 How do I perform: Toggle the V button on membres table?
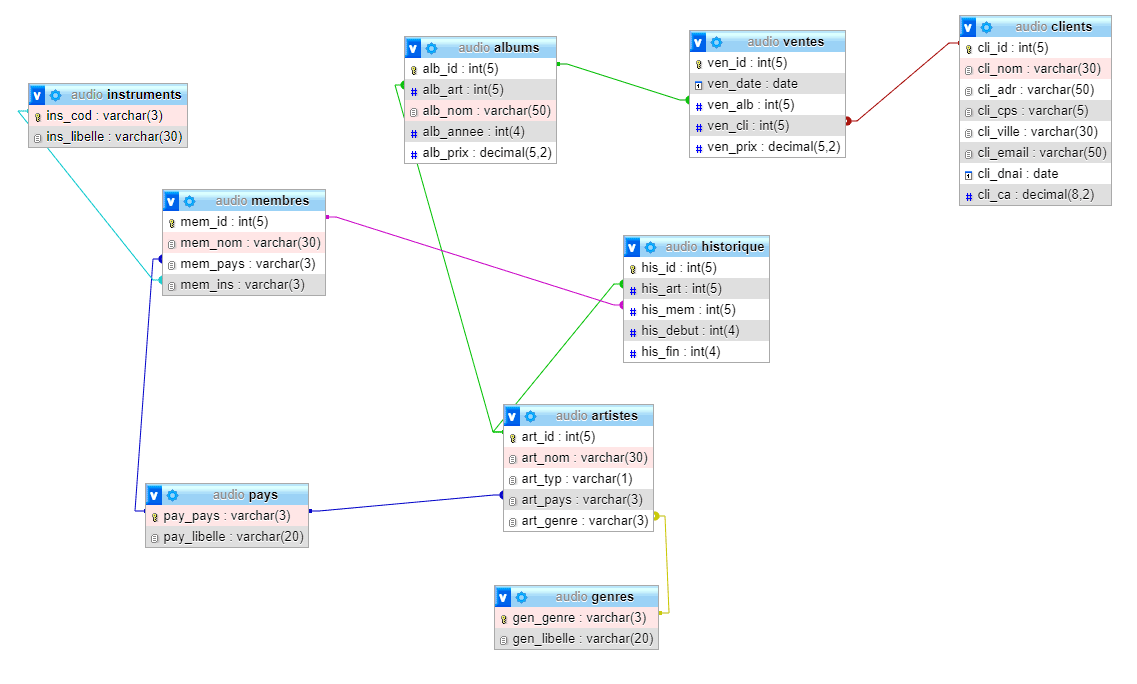click(171, 201)
